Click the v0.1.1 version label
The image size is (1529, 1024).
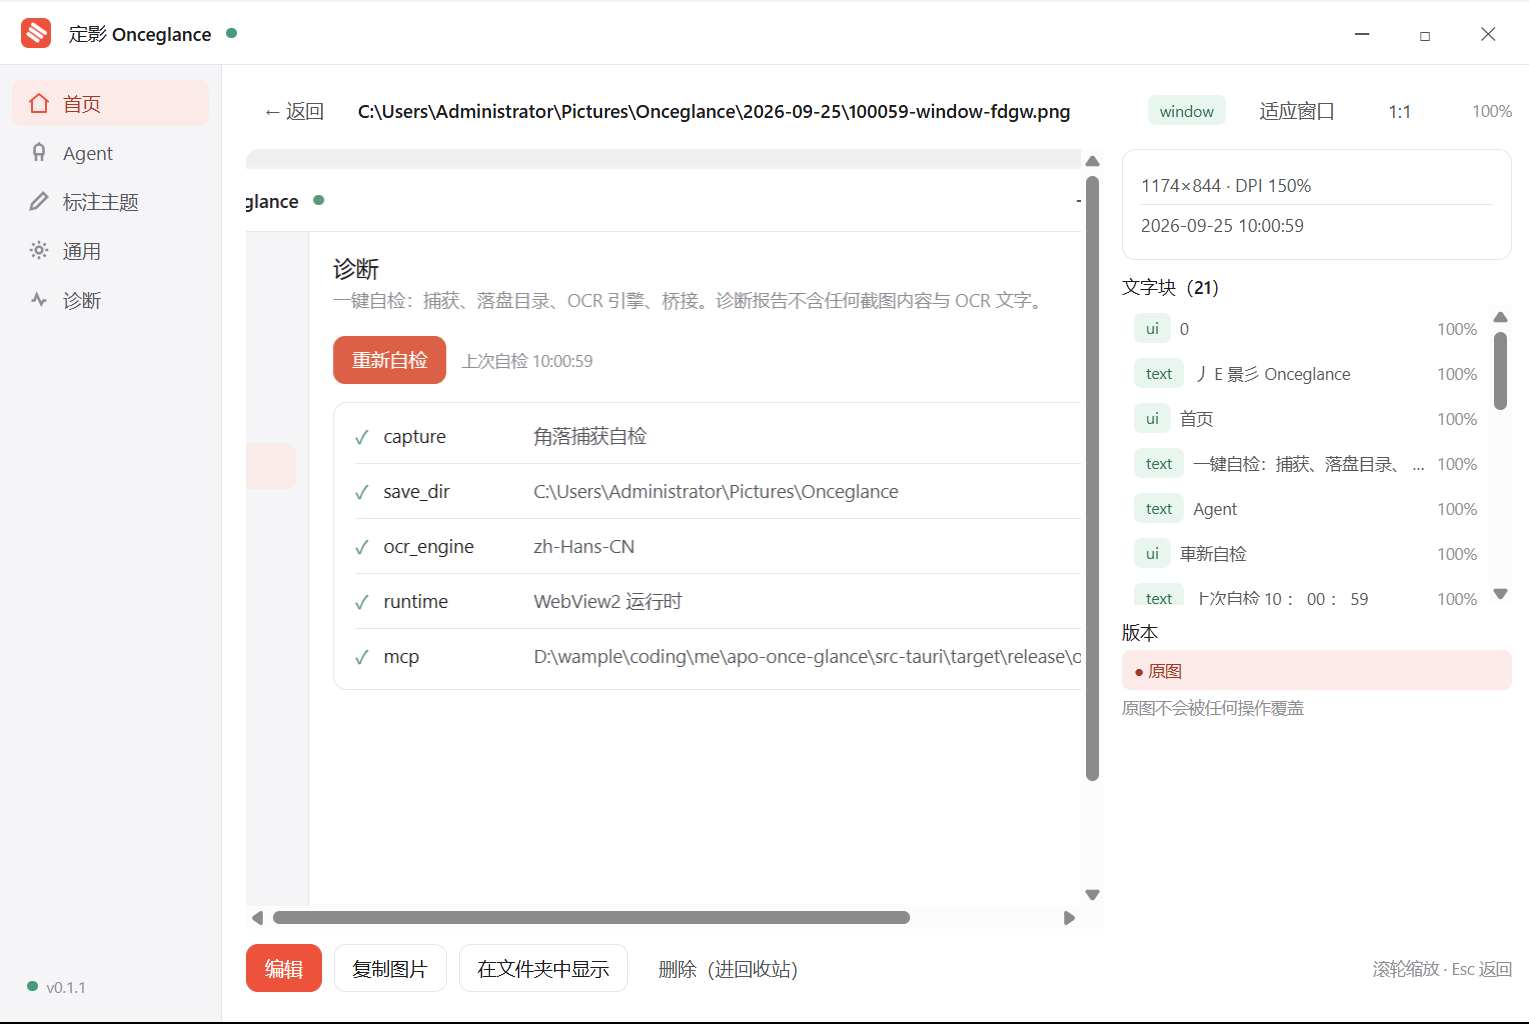[x=66, y=988]
